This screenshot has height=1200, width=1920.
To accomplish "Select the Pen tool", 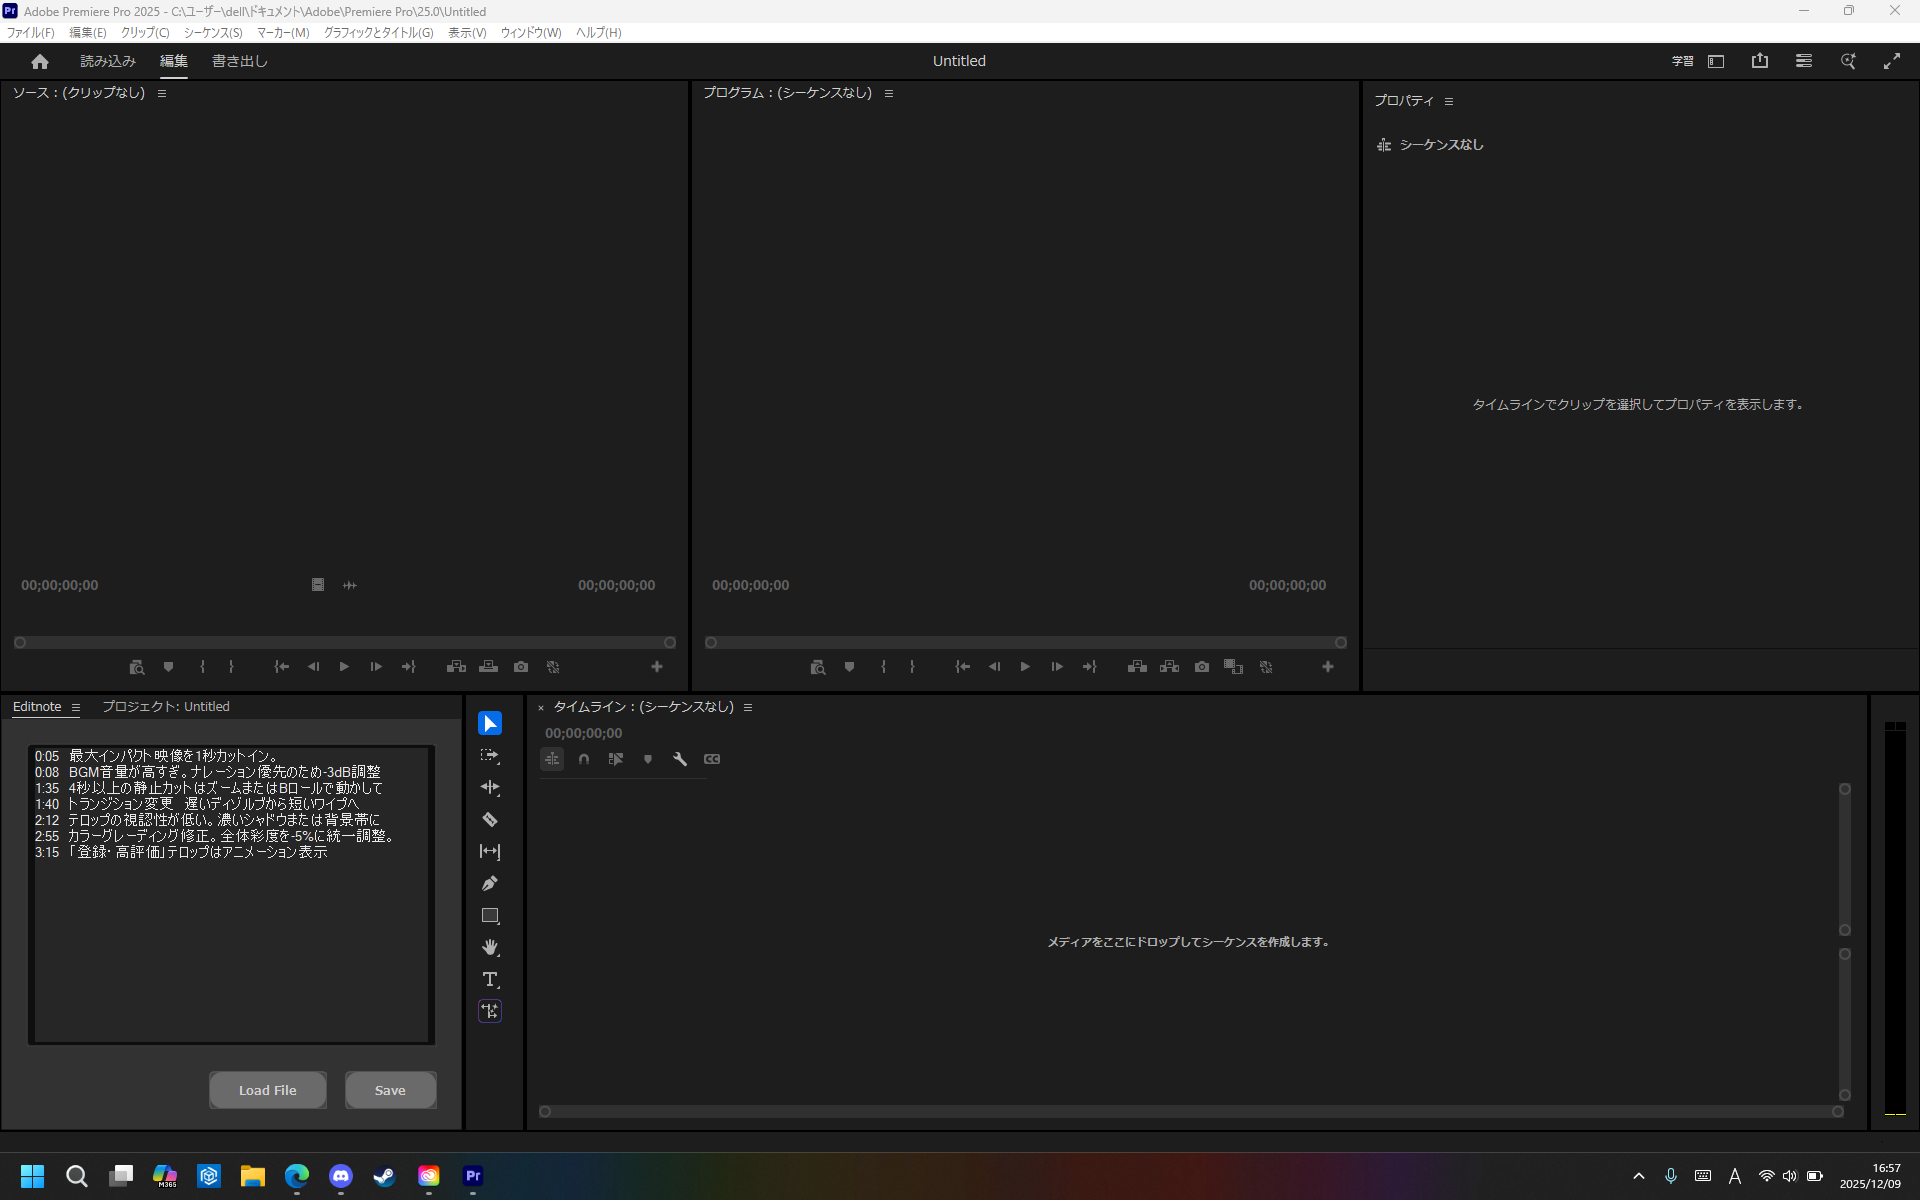I will pos(489,884).
